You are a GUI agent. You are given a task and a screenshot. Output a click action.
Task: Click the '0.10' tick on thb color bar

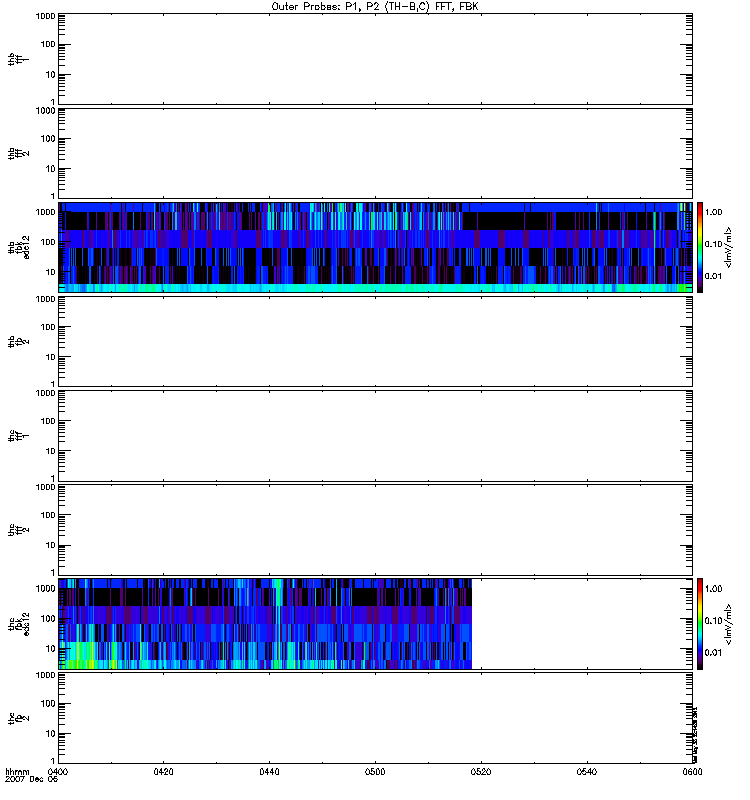pos(714,244)
